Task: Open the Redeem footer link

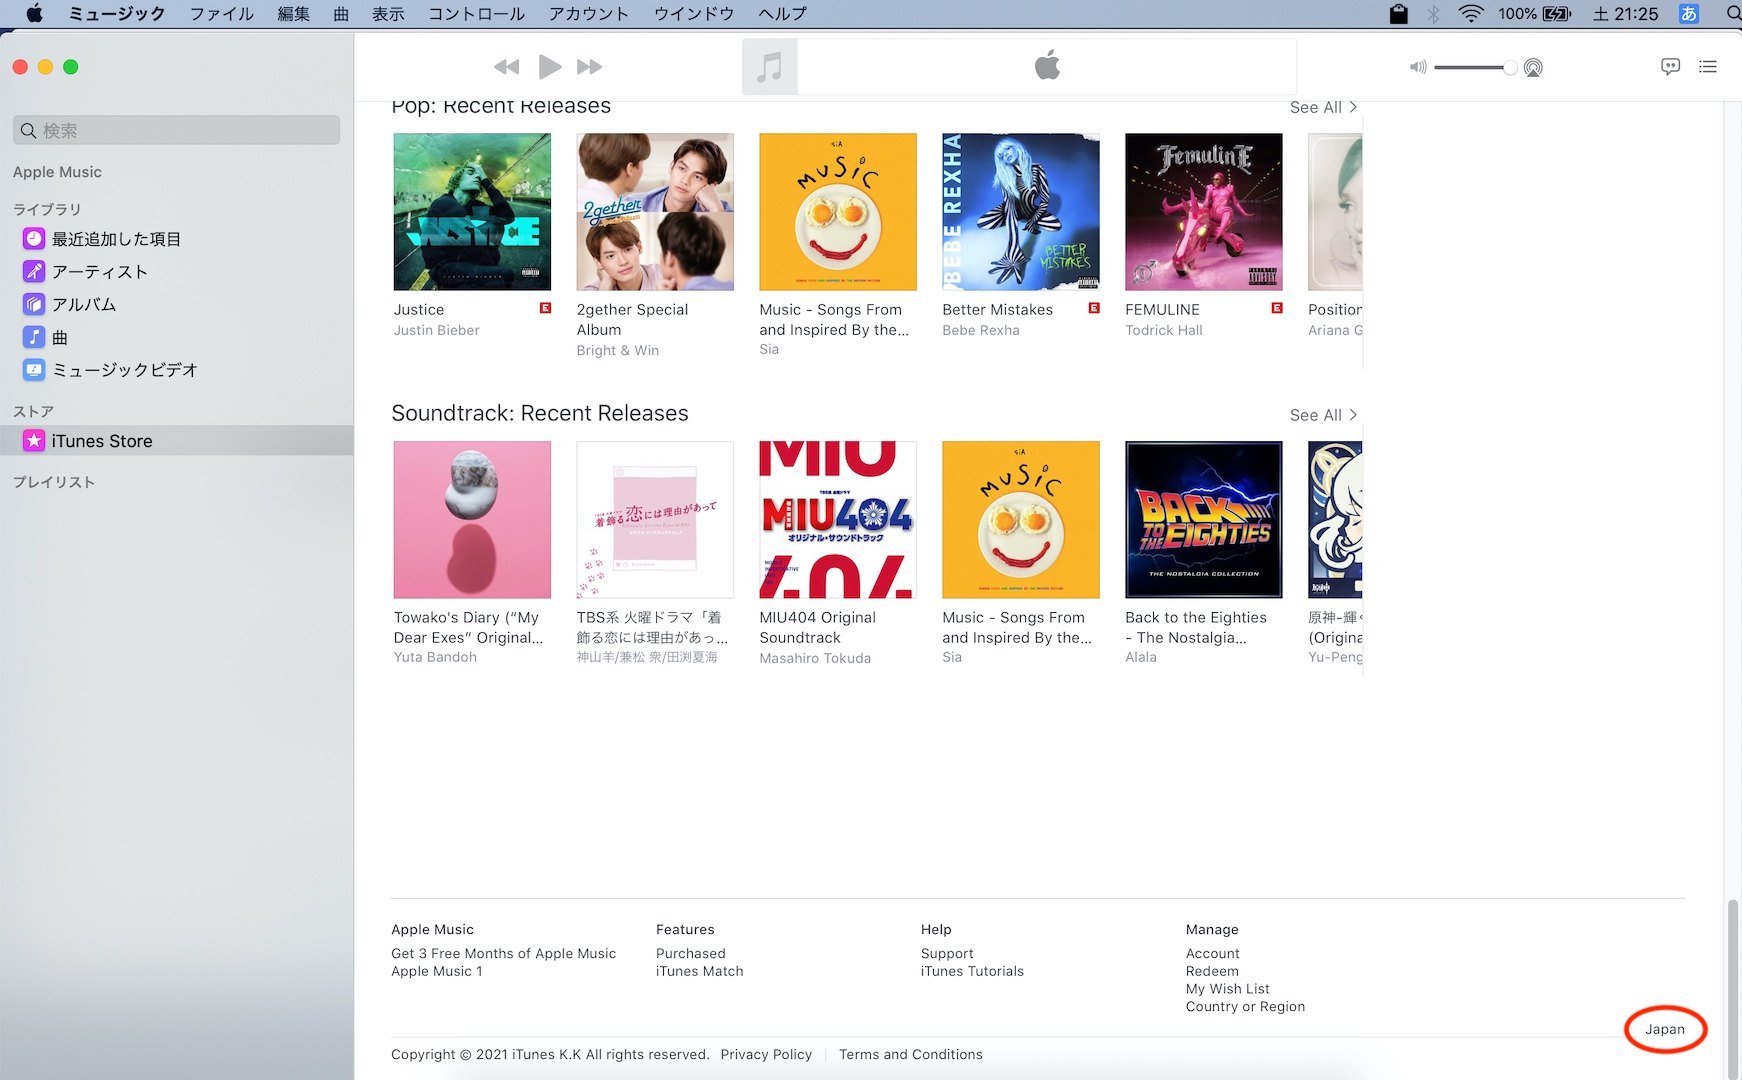Action: (1212, 971)
